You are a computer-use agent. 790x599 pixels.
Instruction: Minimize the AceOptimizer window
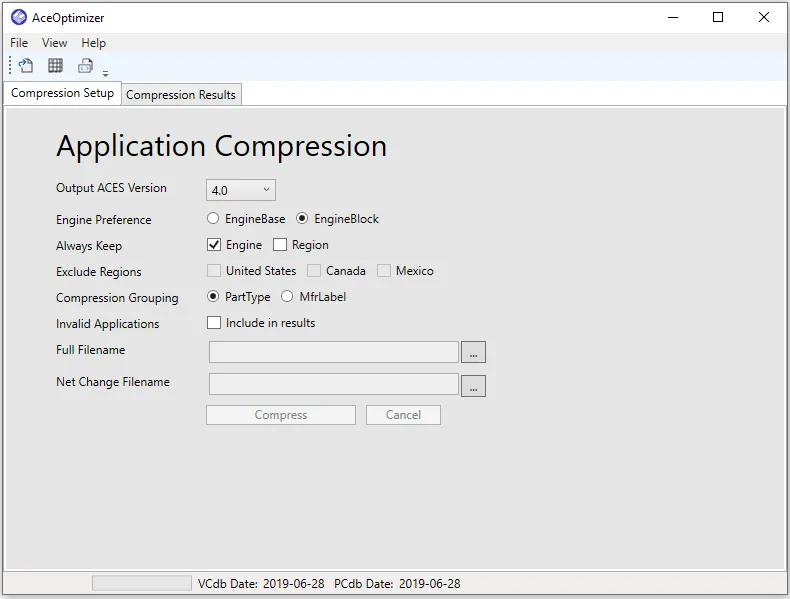coord(673,17)
